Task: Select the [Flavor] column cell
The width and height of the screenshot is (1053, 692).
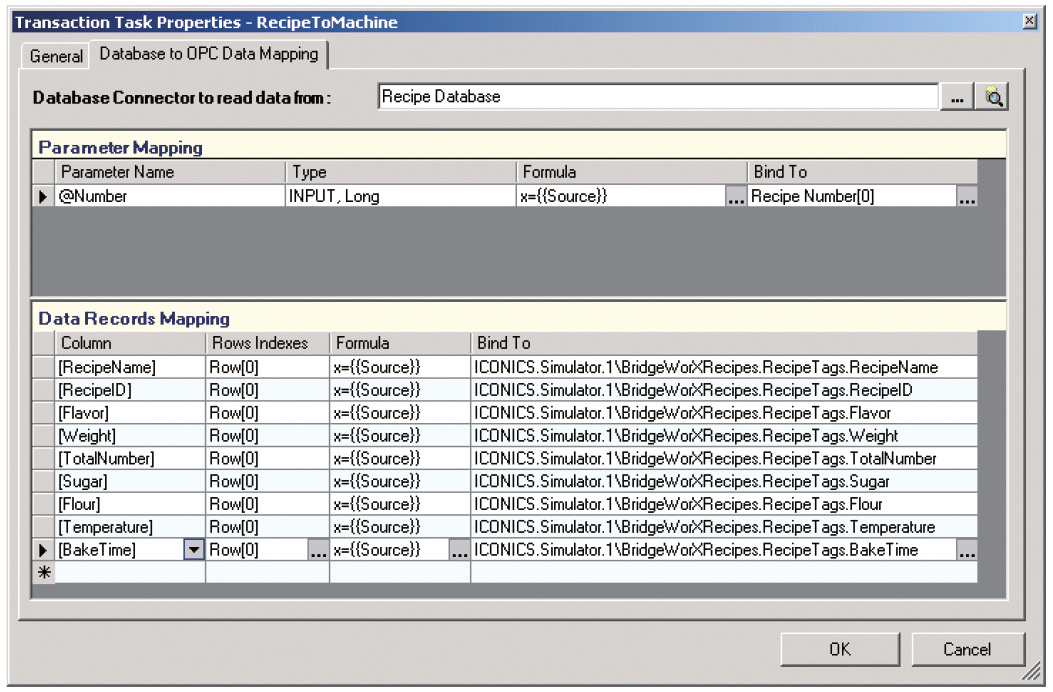Action: (x=130, y=413)
